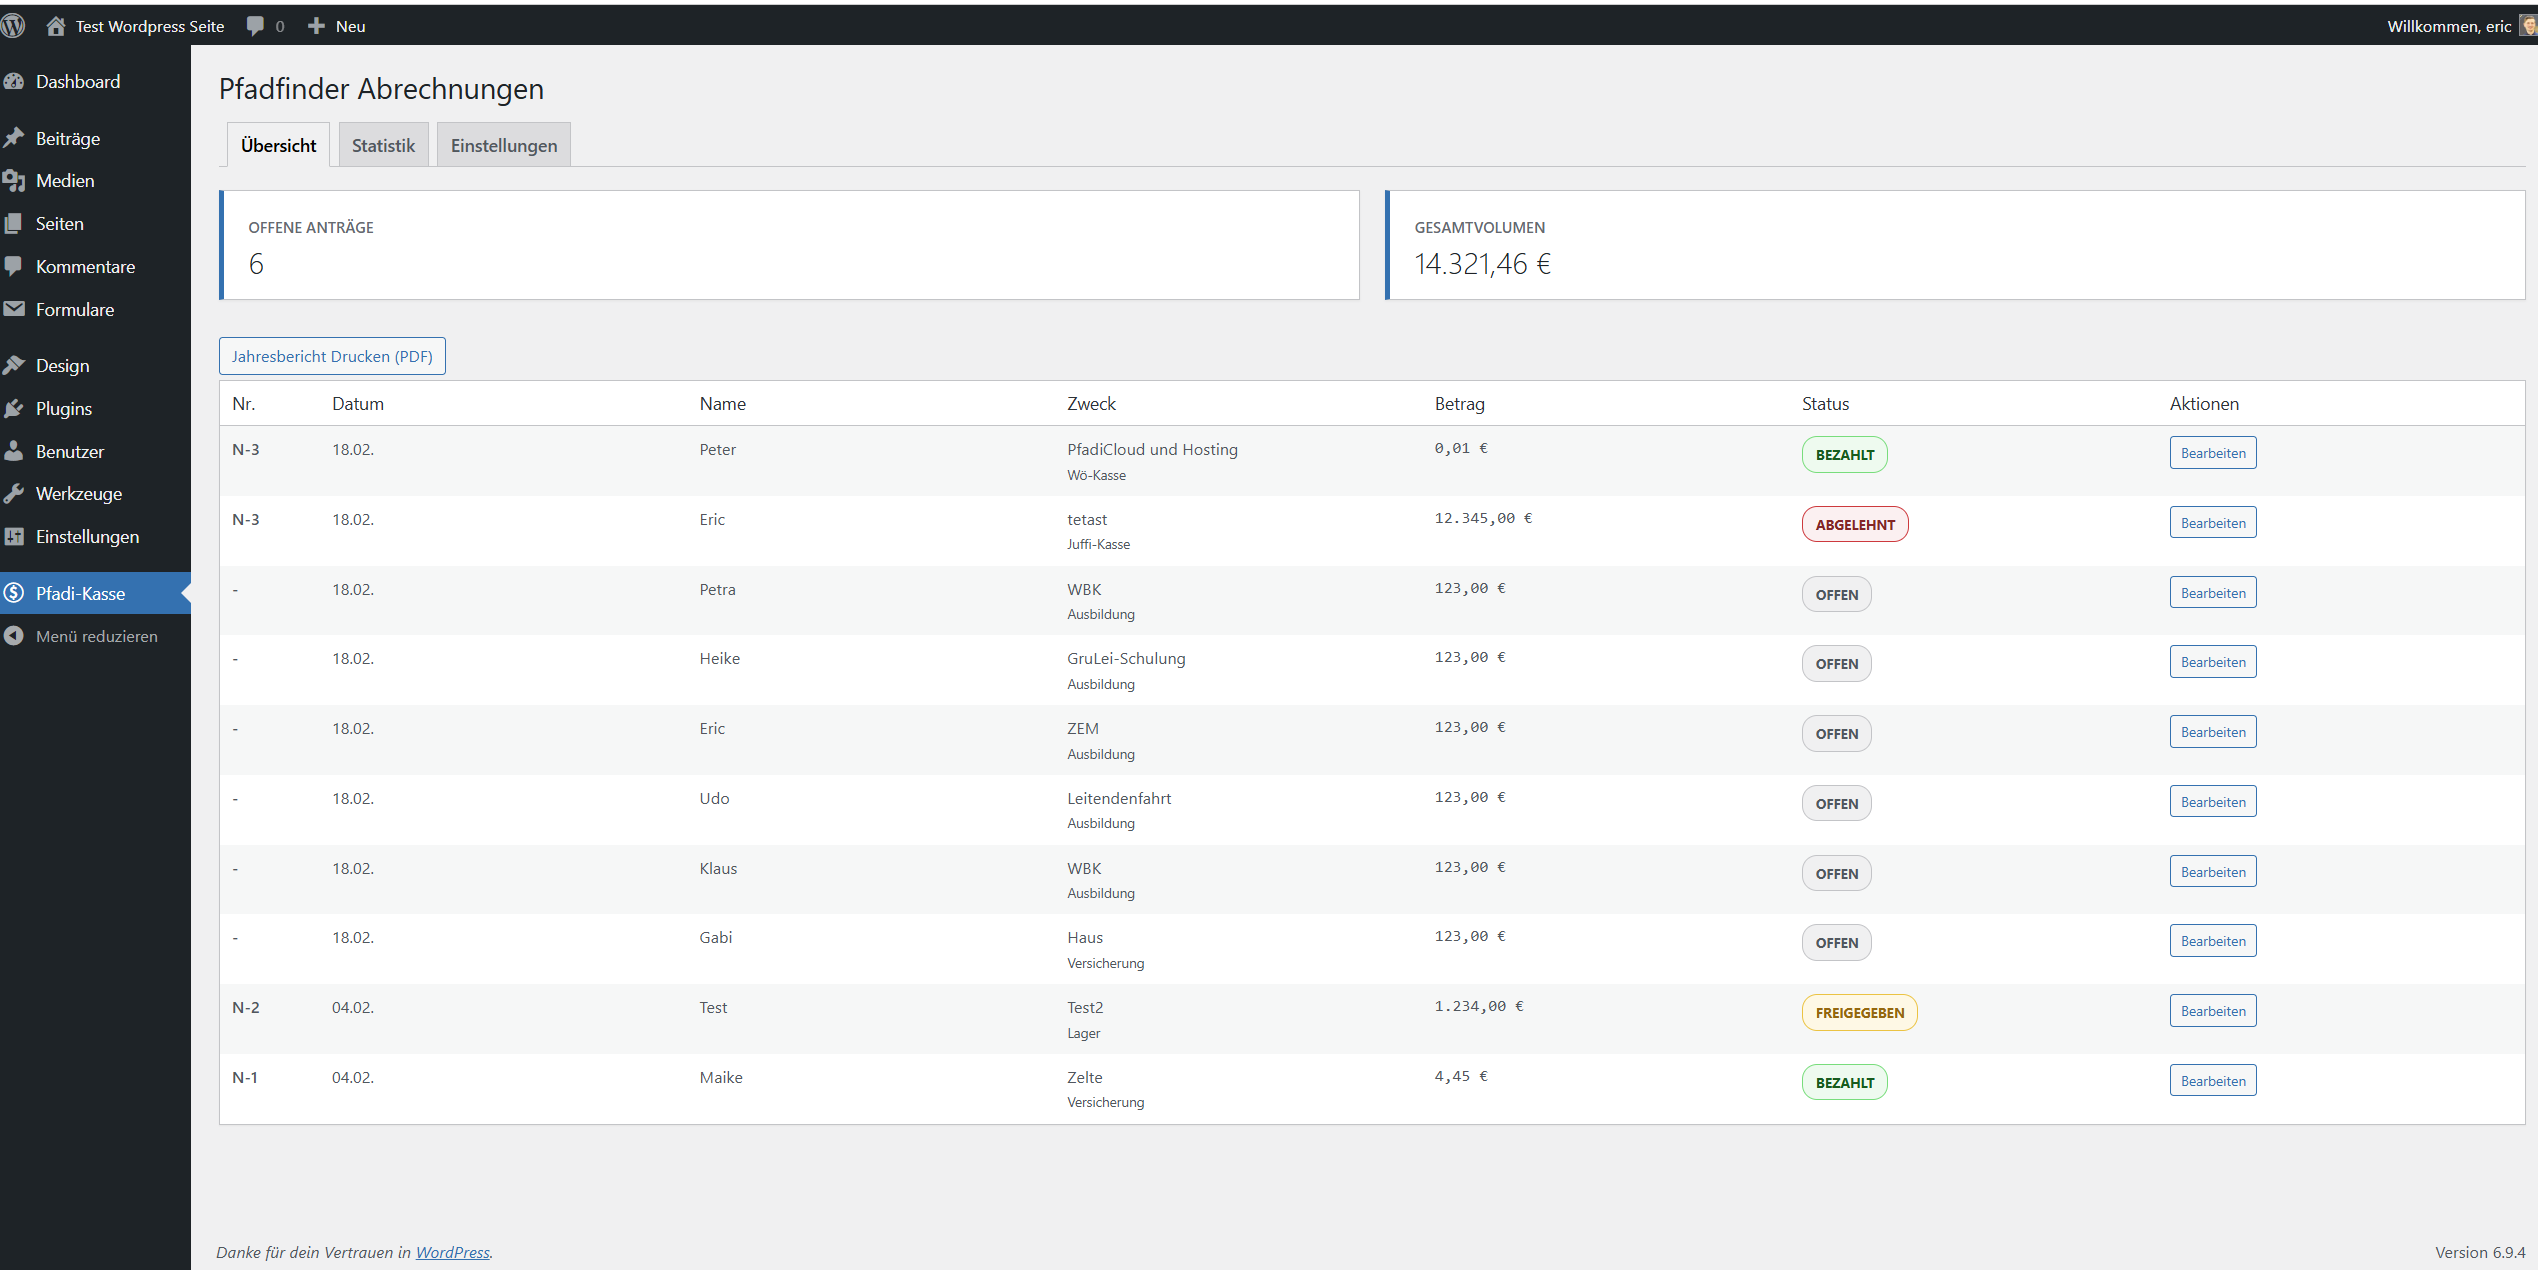
Task: Collapse sidebar with Menü reduzieren
Action: [96, 637]
